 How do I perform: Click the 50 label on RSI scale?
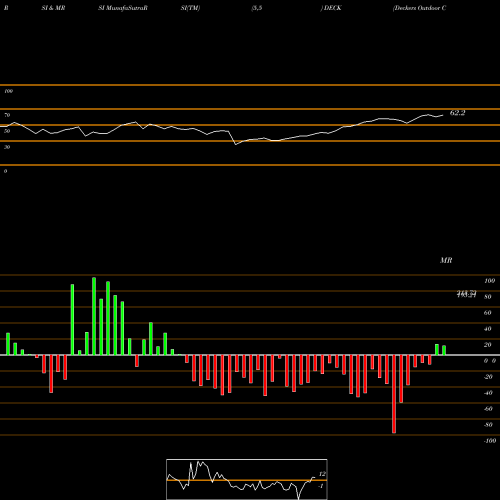[7, 131]
